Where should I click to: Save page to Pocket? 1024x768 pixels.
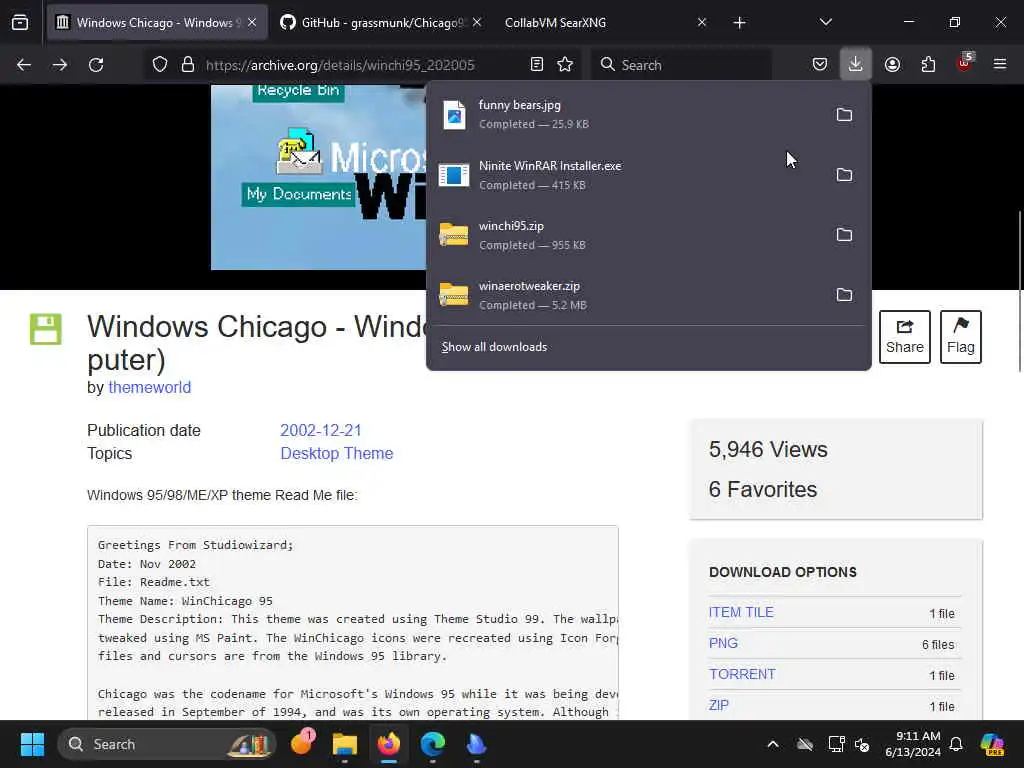(x=820, y=65)
